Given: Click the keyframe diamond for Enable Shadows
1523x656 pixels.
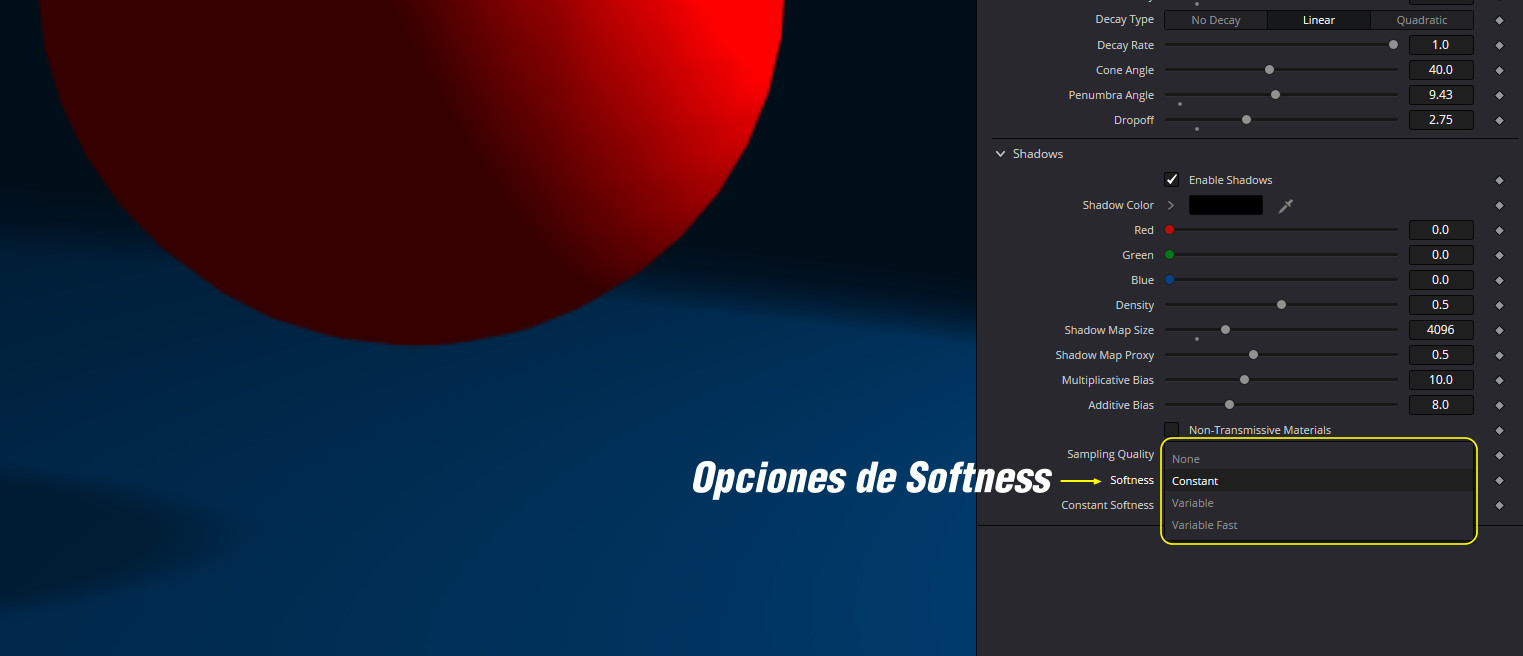Looking at the screenshot, I should click(1499, 181).
